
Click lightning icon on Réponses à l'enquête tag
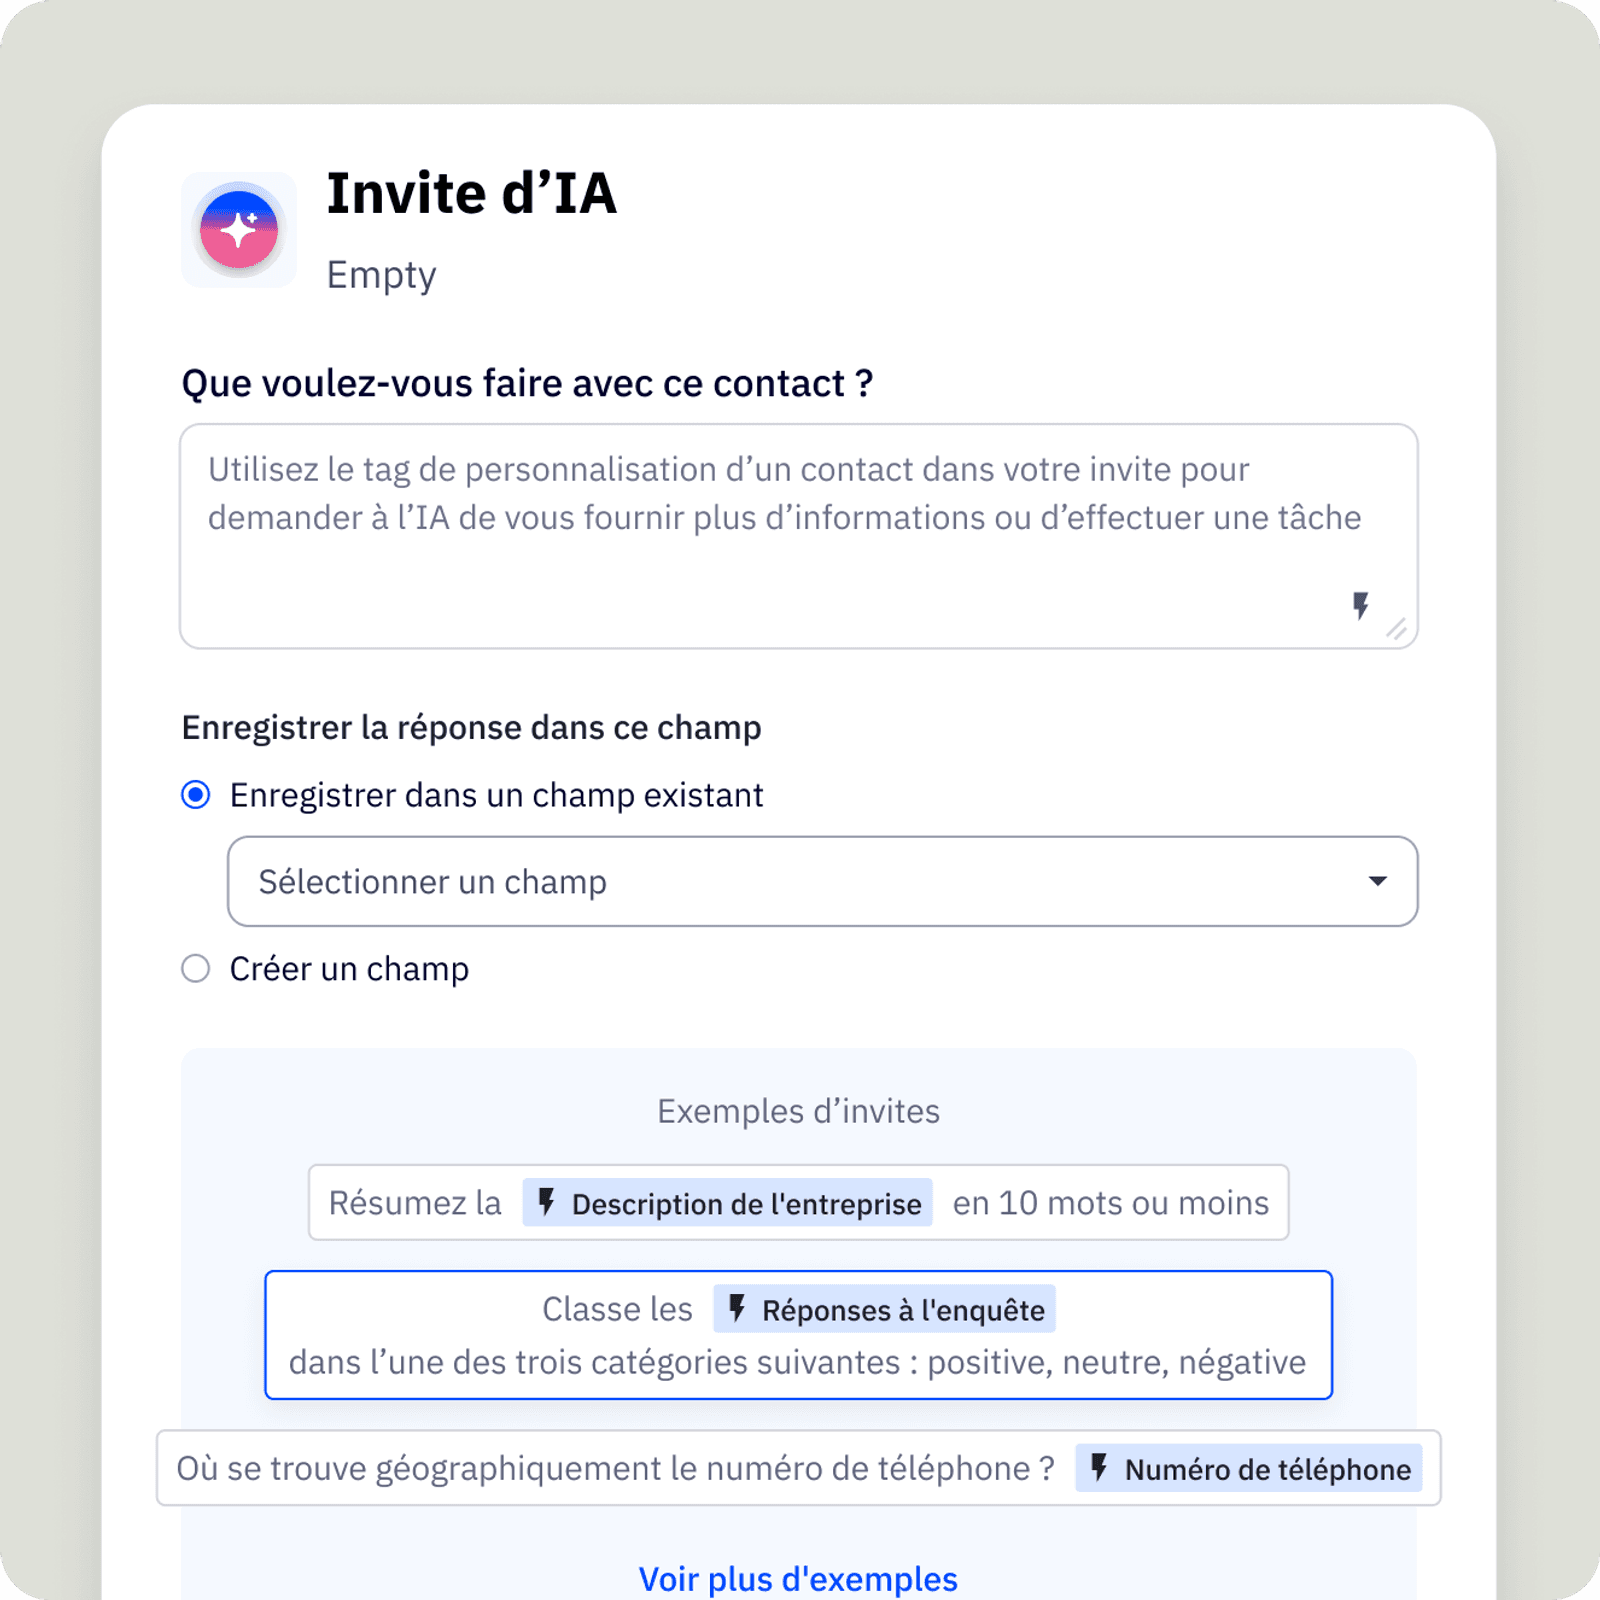tap(737, 1308)
